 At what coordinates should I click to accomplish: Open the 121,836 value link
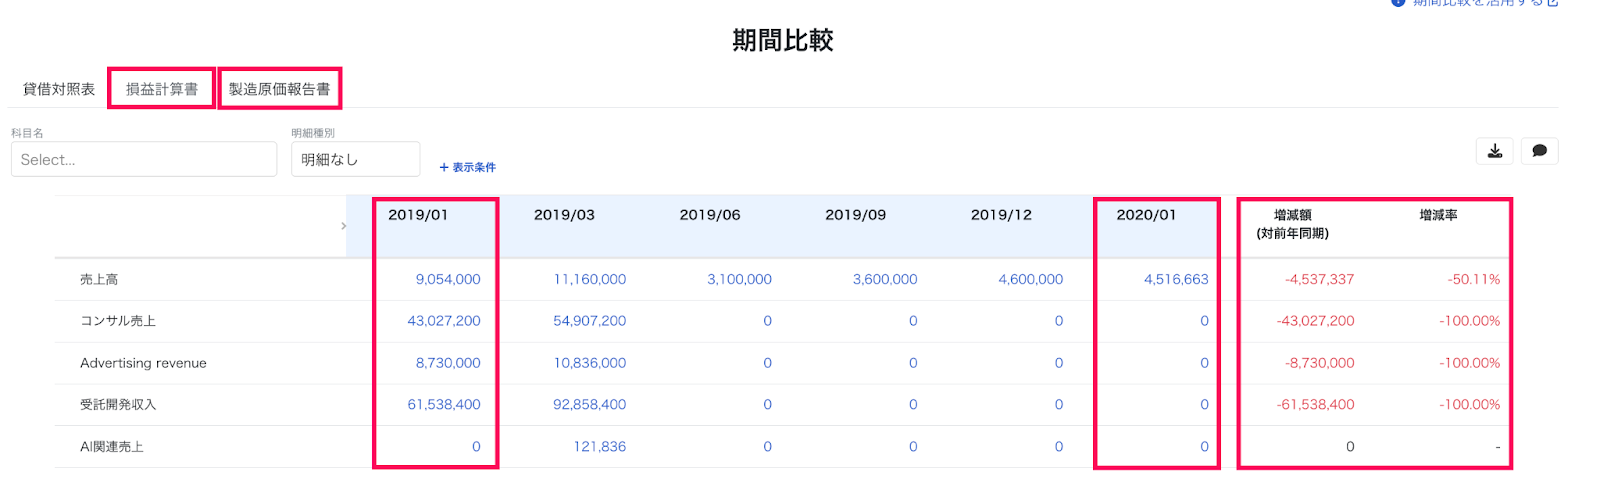pyautogui.click(x=600, y=447)
